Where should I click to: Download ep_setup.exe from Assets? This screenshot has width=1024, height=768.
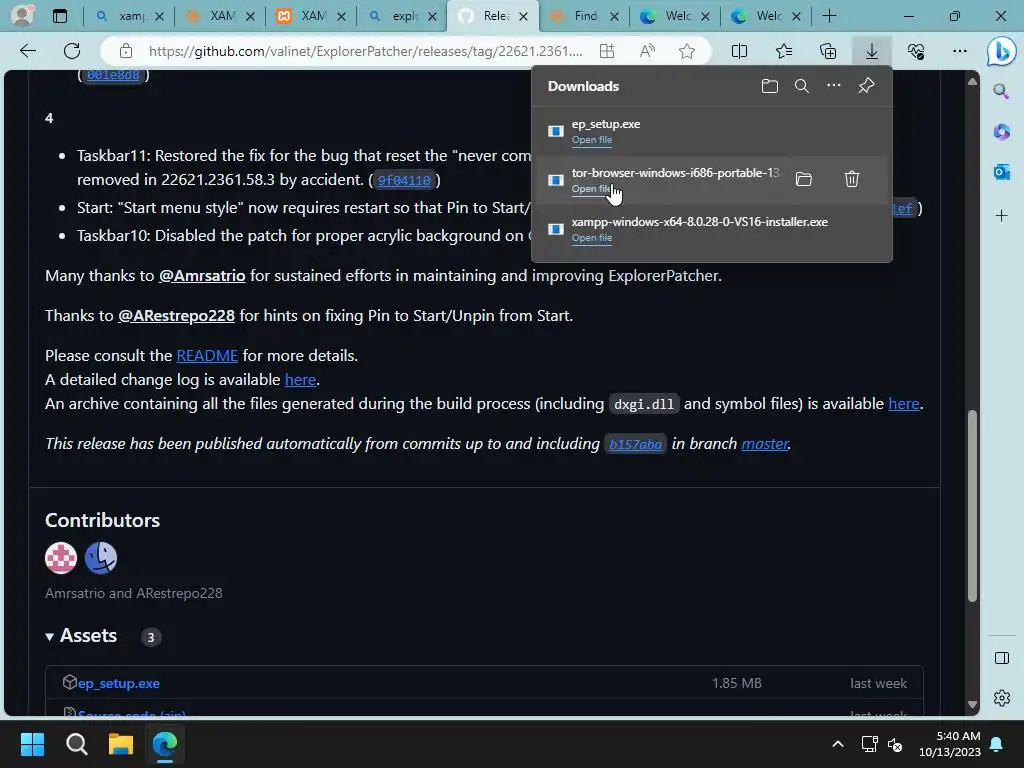tap(118, 683)
